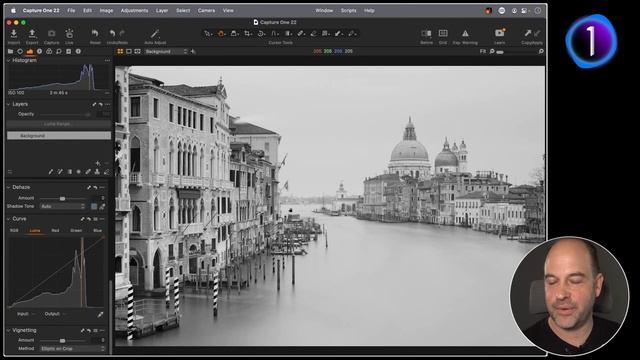
Task: Toggle the Exposure Warning triangle
Action: click(465, 33)
